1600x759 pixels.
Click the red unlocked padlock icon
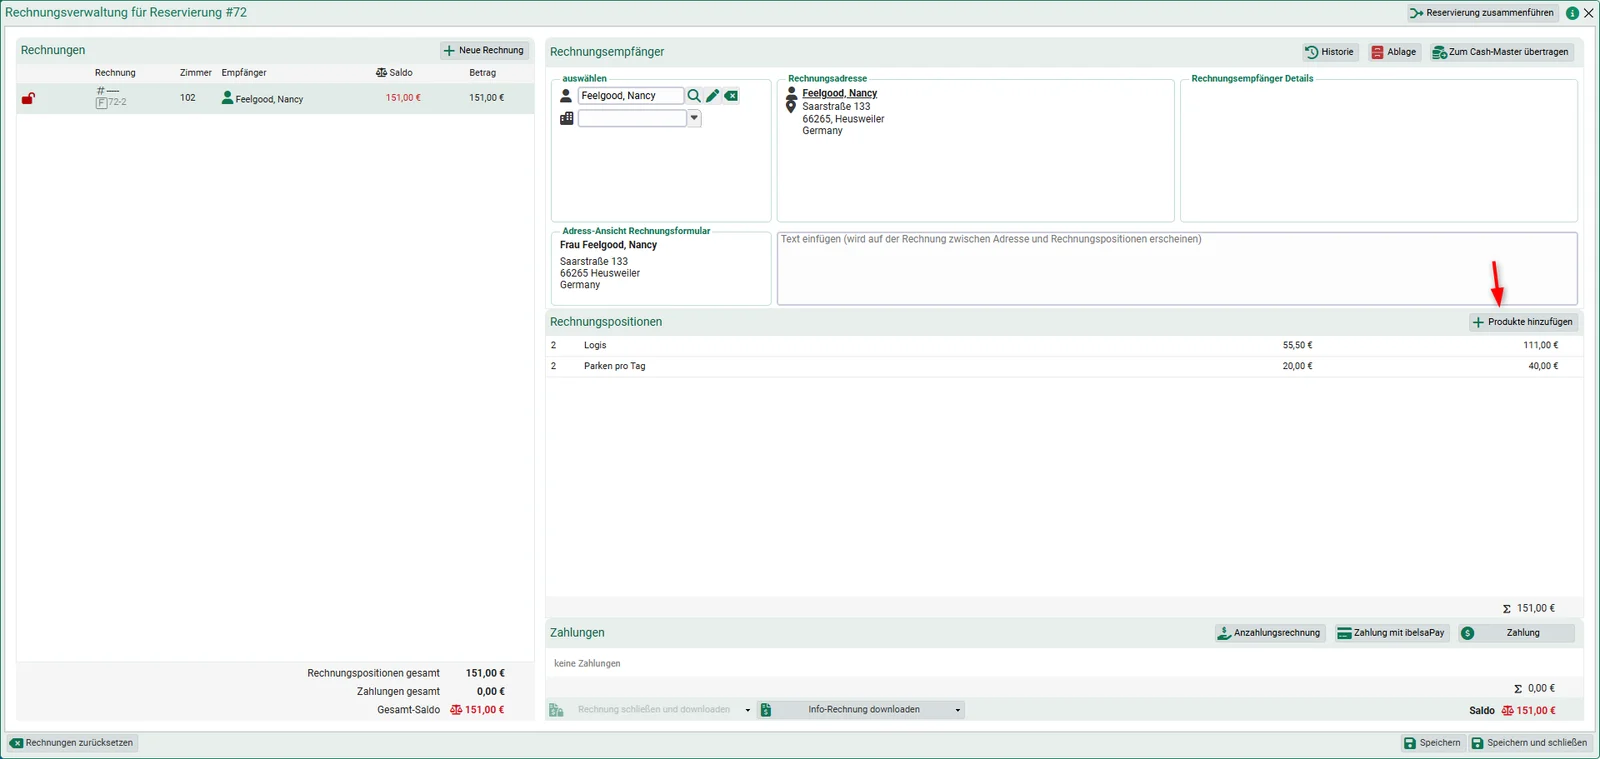tap(28, 98)
